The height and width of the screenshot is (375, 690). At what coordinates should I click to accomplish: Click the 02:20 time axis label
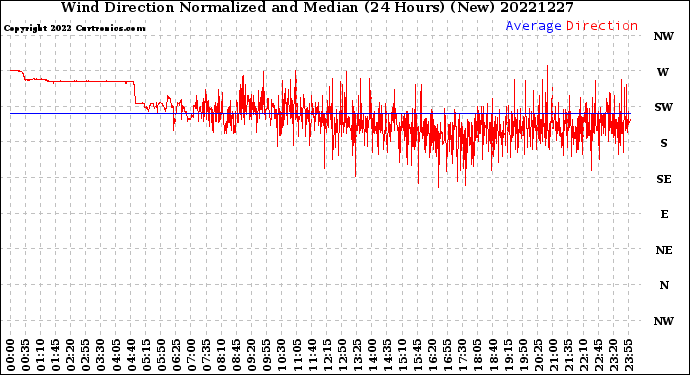[x=71, y=355]
